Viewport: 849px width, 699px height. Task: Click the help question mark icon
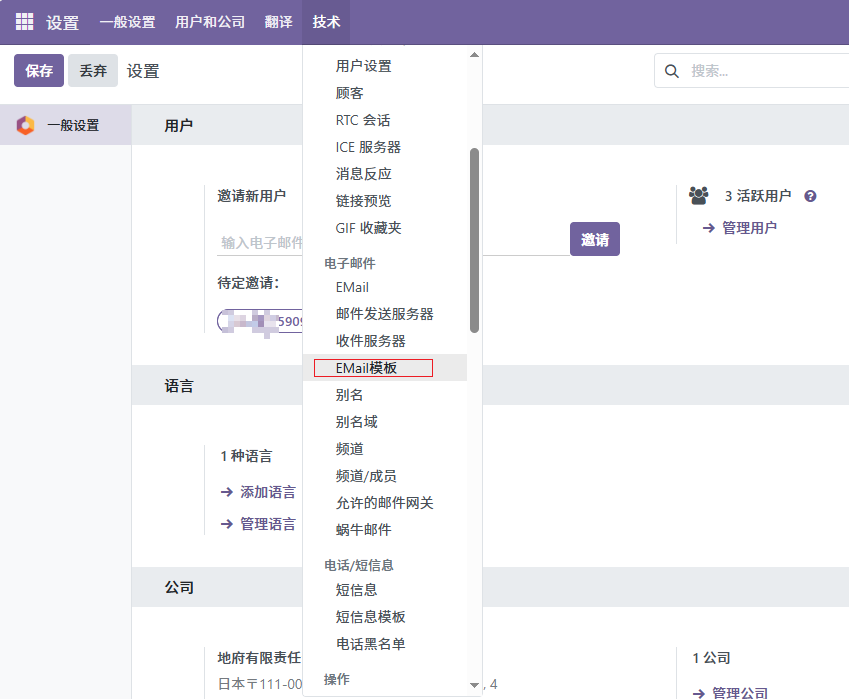[x=810, y=196]
